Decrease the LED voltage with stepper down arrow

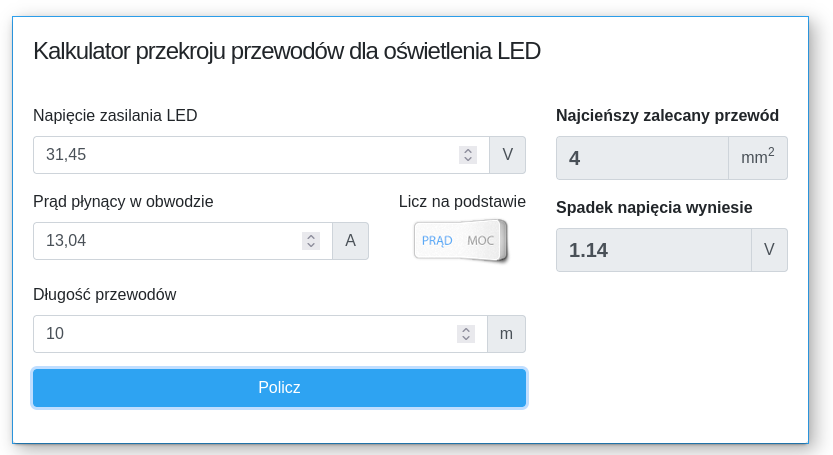(x=468, y=159)
